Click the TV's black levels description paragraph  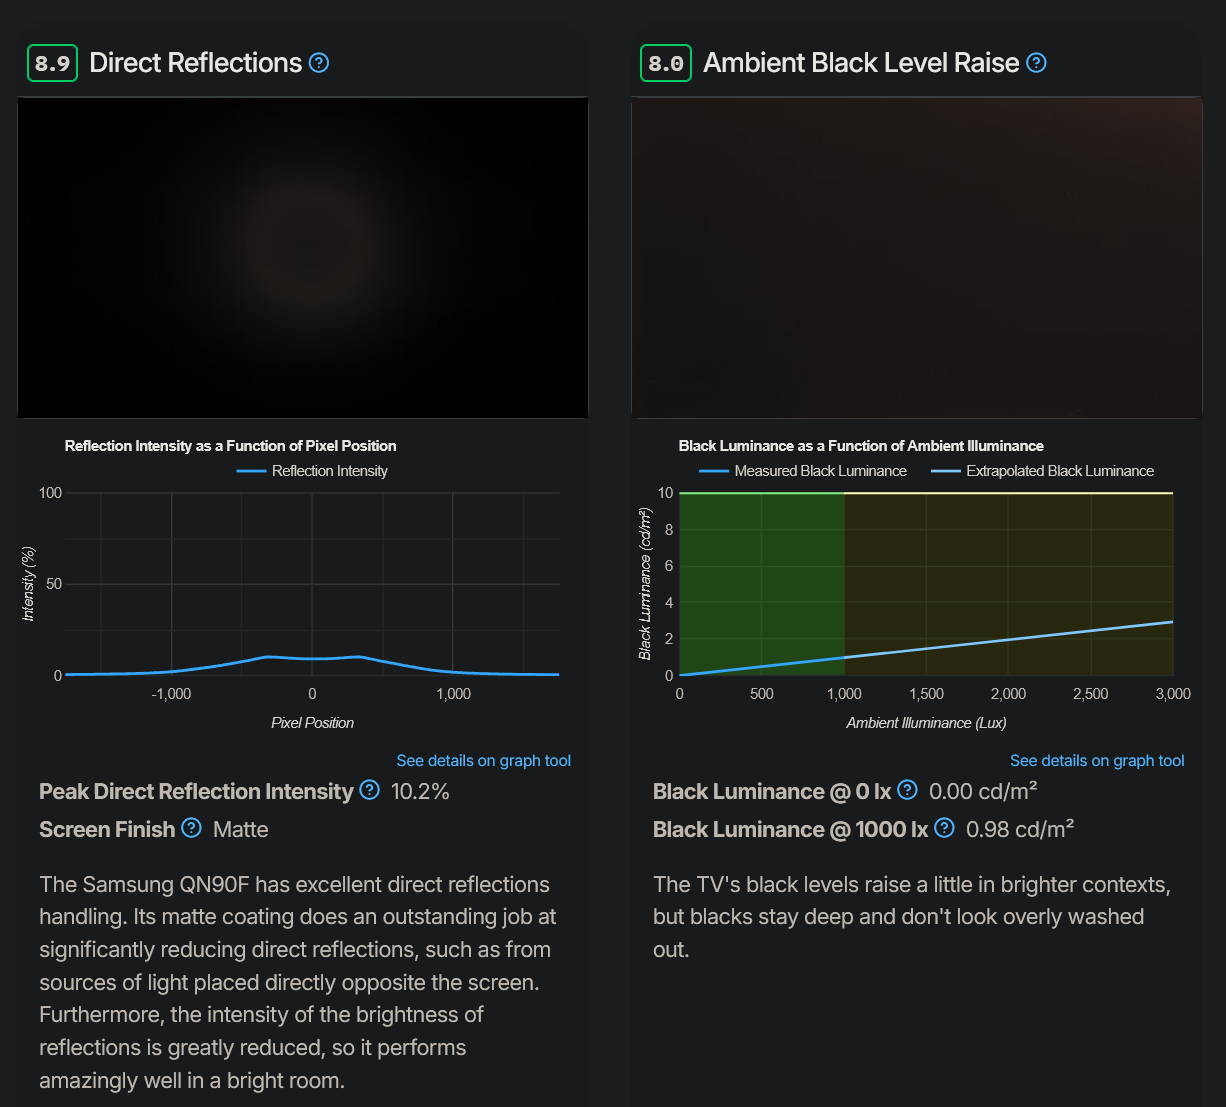click(x=912, y=917)
